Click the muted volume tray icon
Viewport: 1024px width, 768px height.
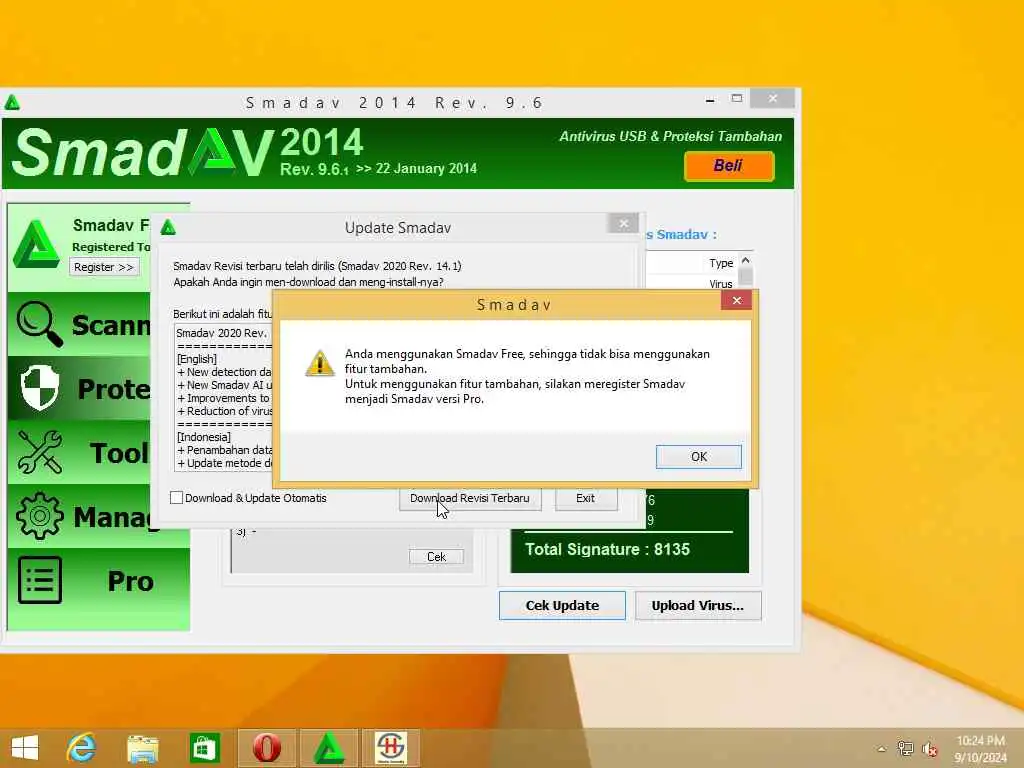(x=929, y=749)
